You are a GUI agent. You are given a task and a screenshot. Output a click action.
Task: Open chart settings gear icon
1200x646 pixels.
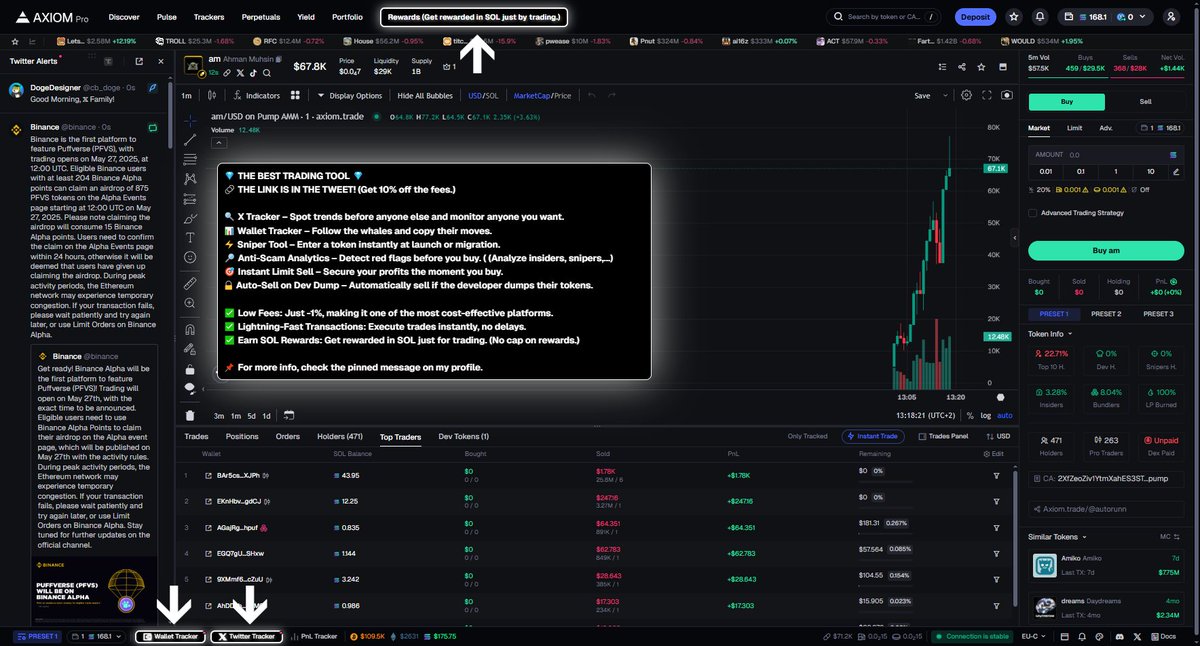[966, 95]
